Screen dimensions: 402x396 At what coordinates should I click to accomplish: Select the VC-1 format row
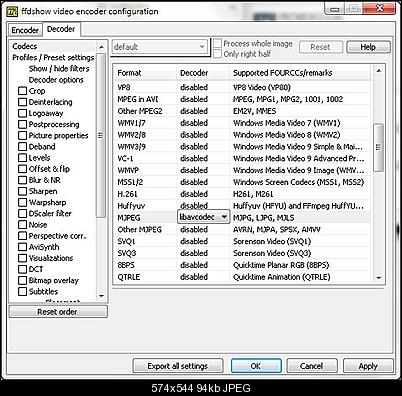[x=243, y=158]
